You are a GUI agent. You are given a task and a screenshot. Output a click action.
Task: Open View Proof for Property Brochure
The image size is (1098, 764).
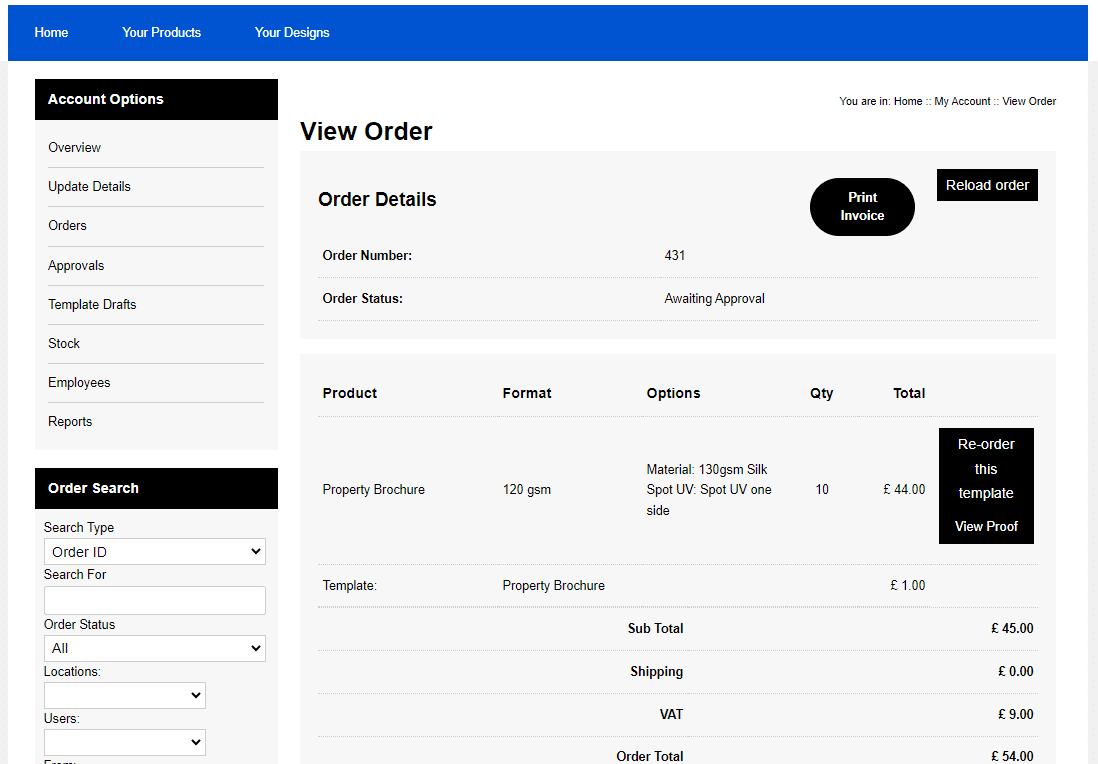[986, 526]
